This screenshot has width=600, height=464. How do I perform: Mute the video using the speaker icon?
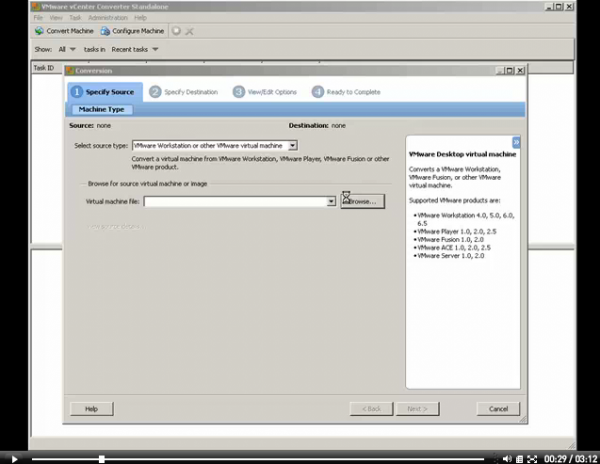tap(508, 458)
